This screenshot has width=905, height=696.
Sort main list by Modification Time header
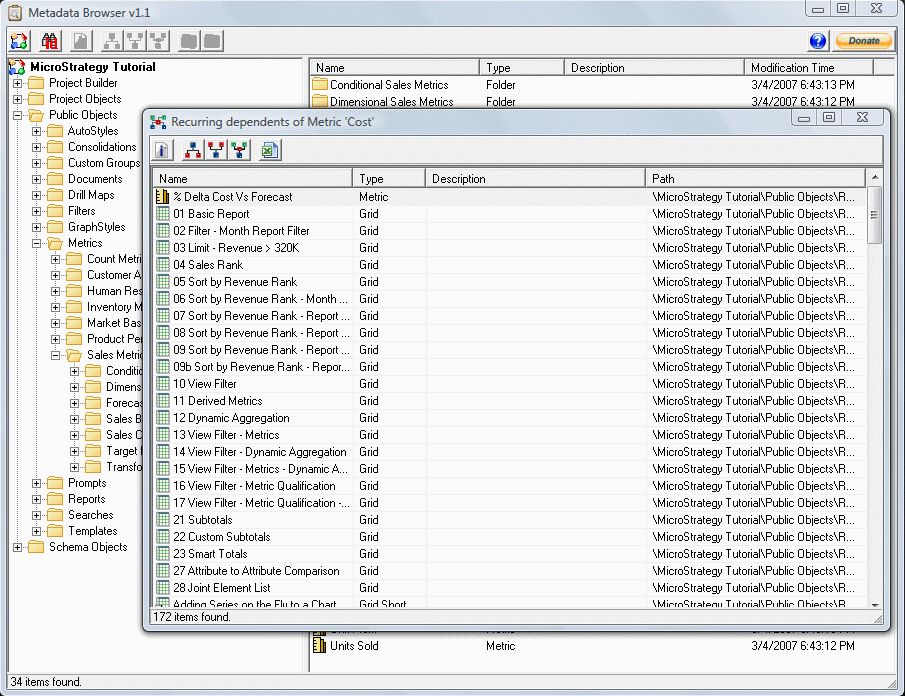click(x=809, y=68)
